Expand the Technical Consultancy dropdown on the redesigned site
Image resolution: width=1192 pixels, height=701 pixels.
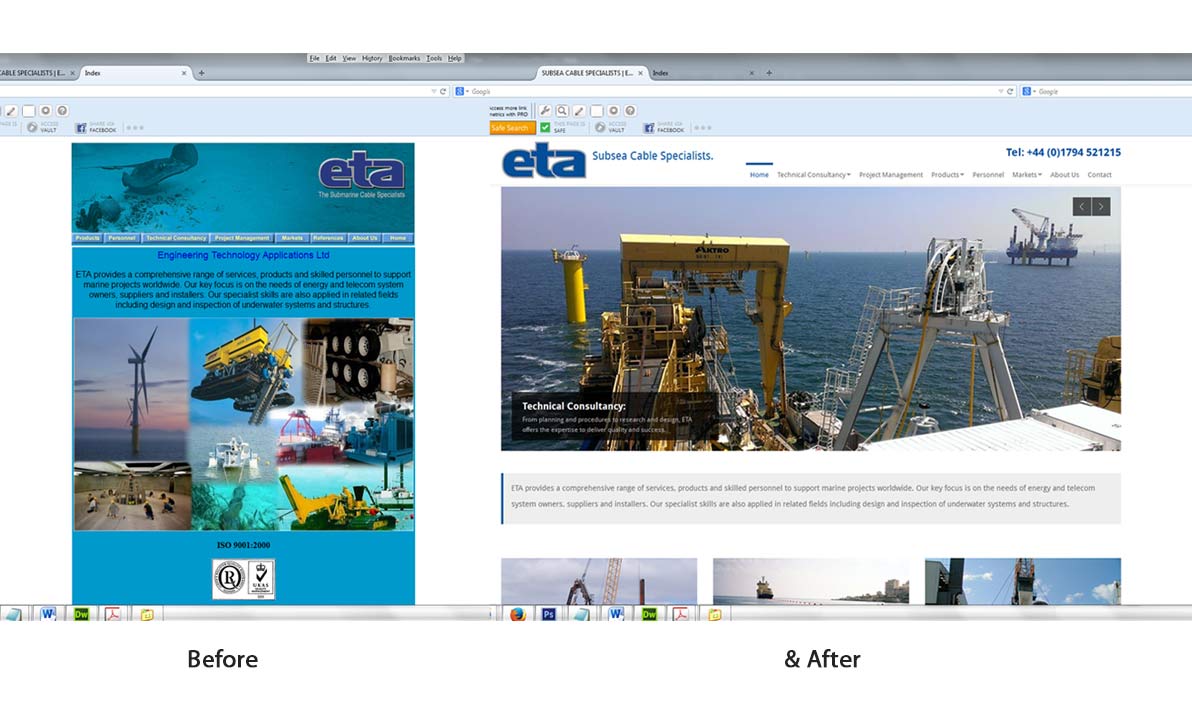(813, 175)
